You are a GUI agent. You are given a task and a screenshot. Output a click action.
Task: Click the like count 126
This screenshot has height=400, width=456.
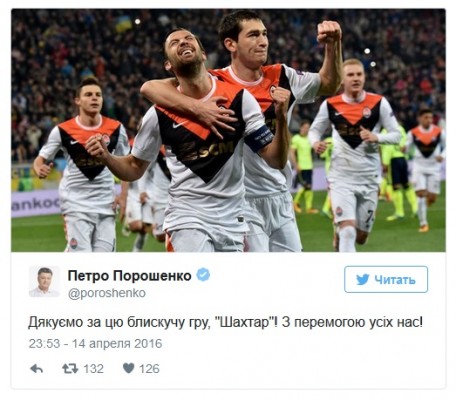(x=149, y=369)
